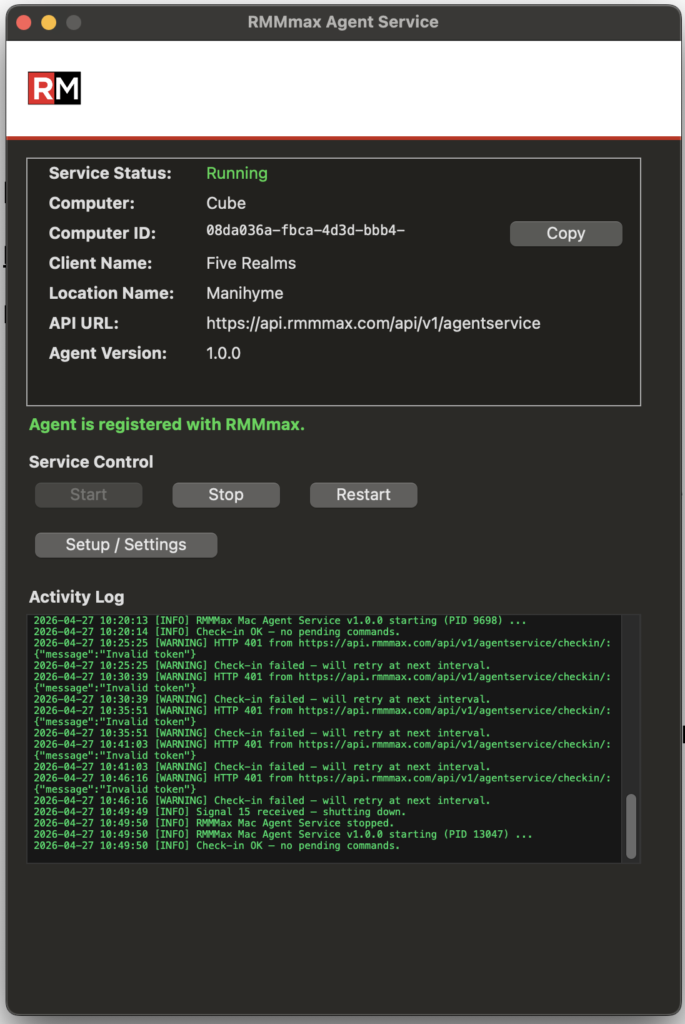
Task: Click computer name value Cube
Action: click(x=226, y=203)
